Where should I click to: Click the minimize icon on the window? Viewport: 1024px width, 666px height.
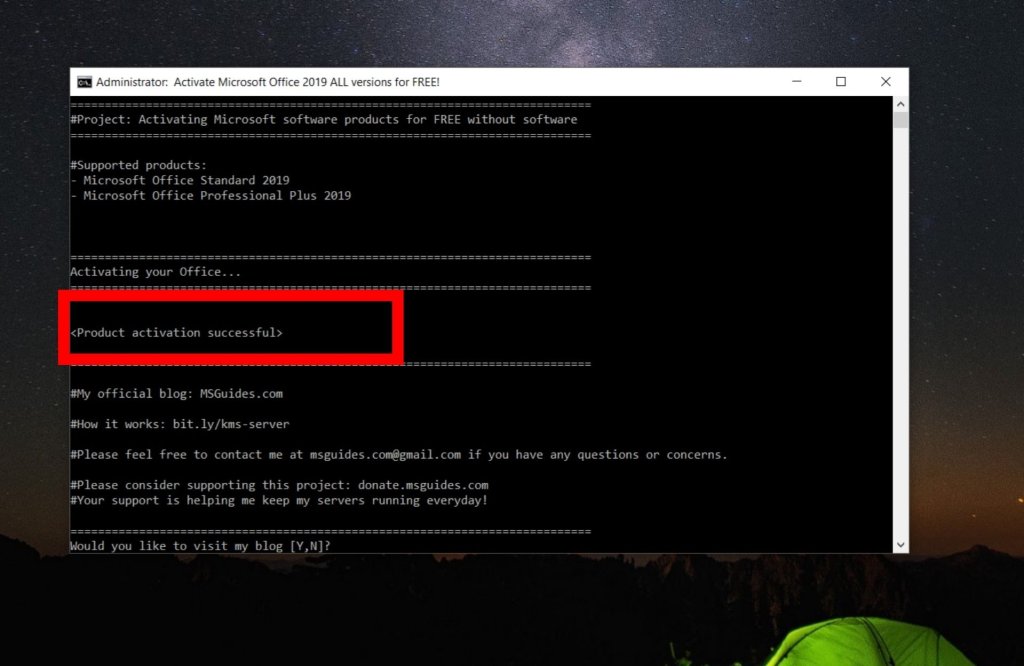point(795,81)
